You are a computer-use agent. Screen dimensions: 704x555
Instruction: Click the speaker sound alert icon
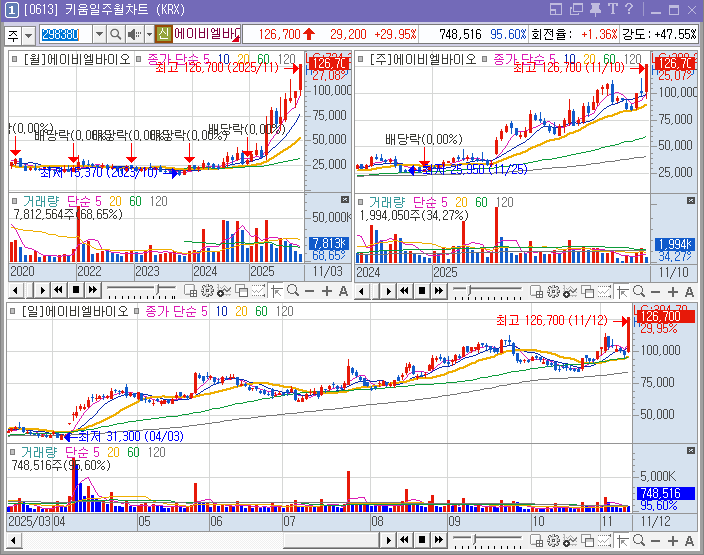pos(133,34)
